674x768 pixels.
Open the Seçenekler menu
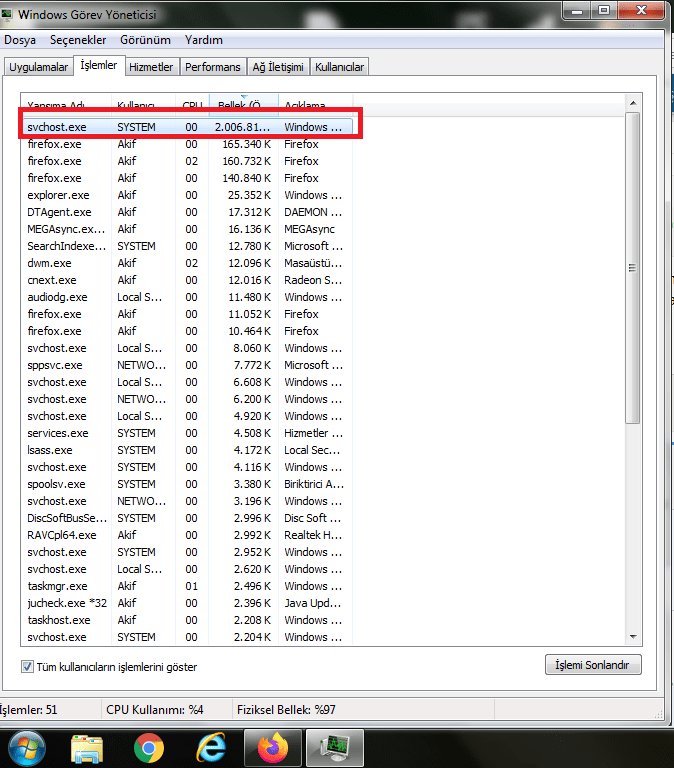point(78,40)
